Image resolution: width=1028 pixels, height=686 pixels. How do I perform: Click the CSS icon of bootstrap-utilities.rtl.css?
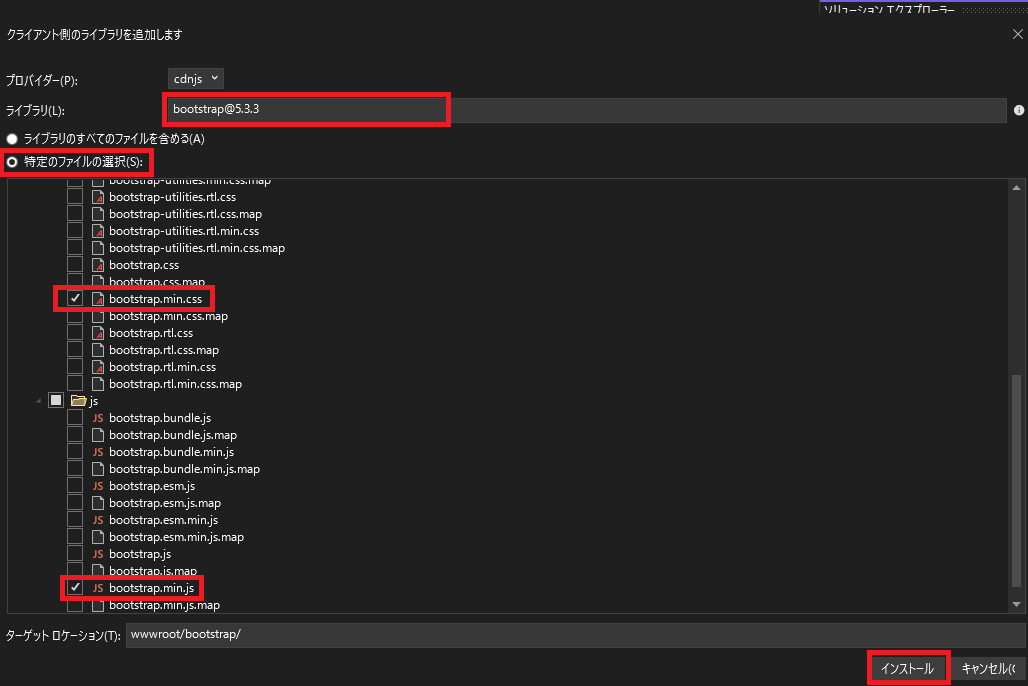[98, 197]
